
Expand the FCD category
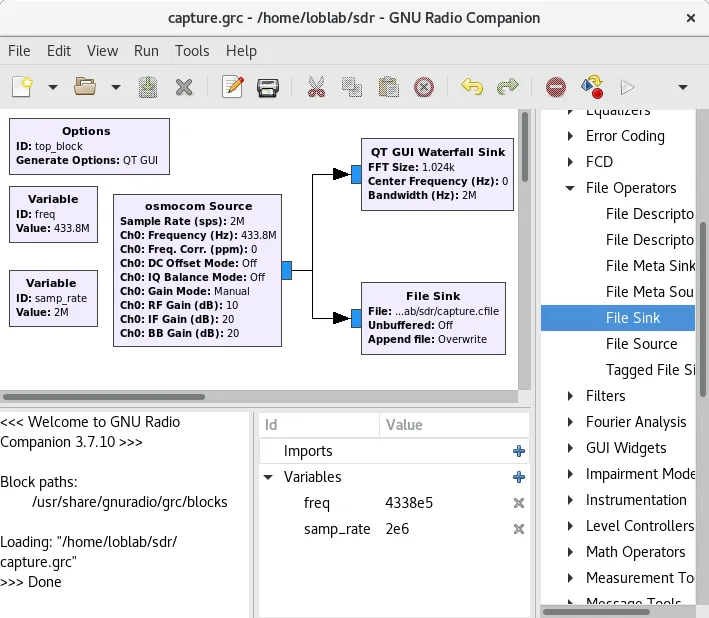[x=570, y=162]
